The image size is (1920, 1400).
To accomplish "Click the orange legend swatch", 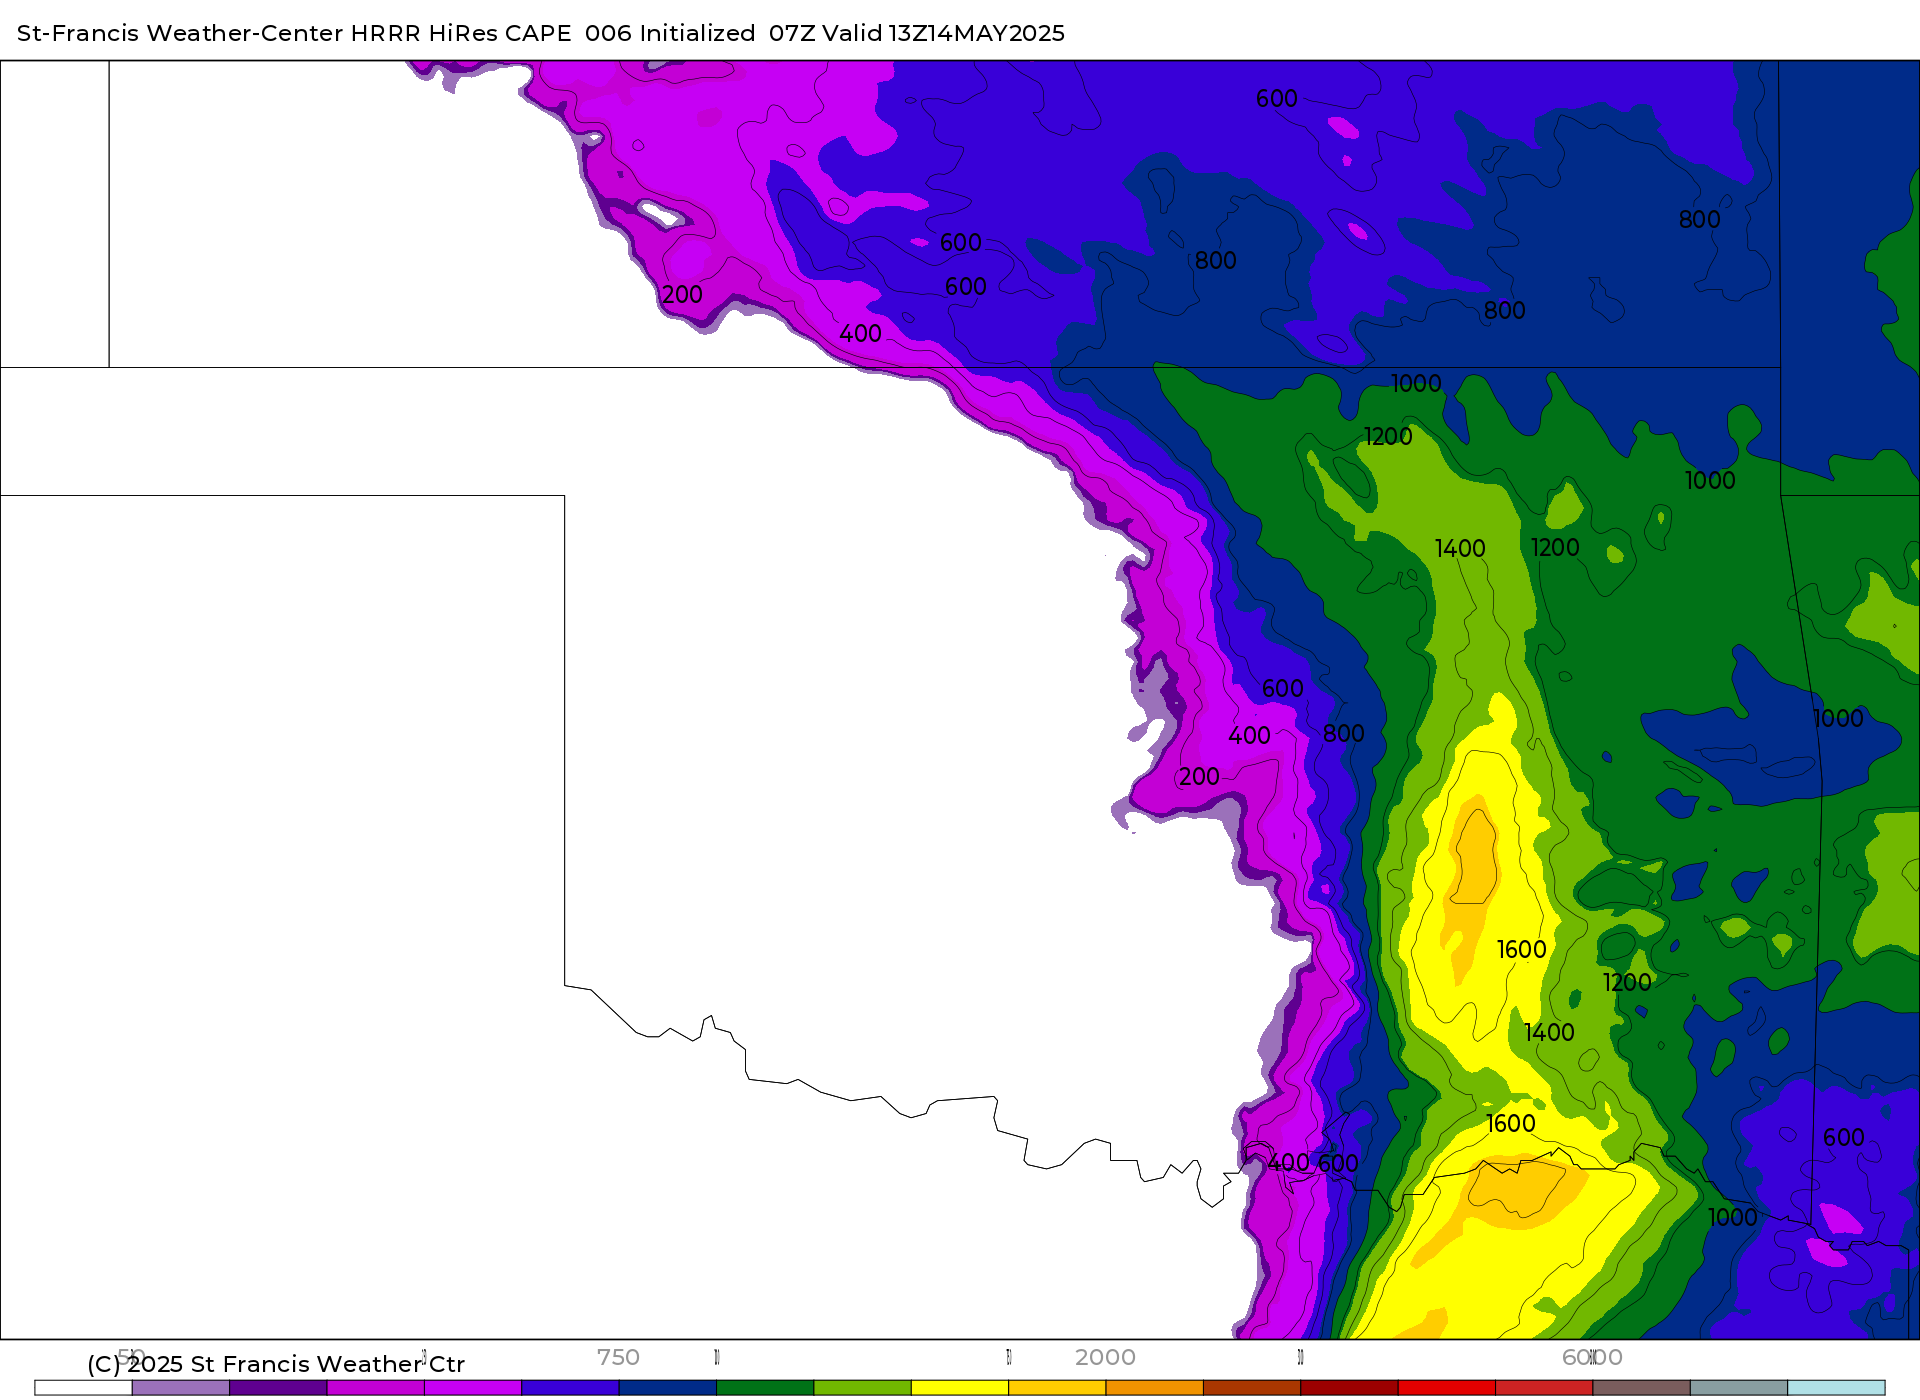I will pos(1155,1388).
